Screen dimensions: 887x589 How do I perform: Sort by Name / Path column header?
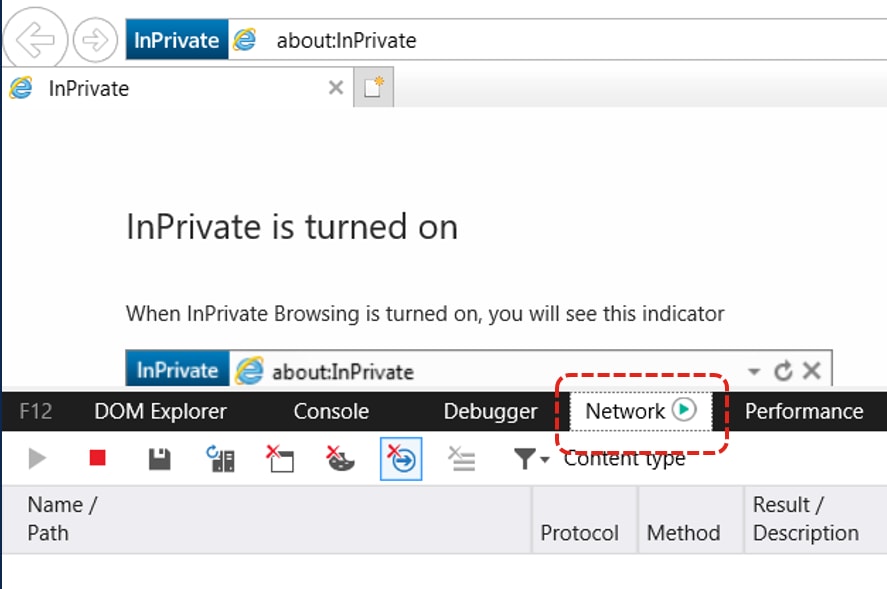(267, 519)
